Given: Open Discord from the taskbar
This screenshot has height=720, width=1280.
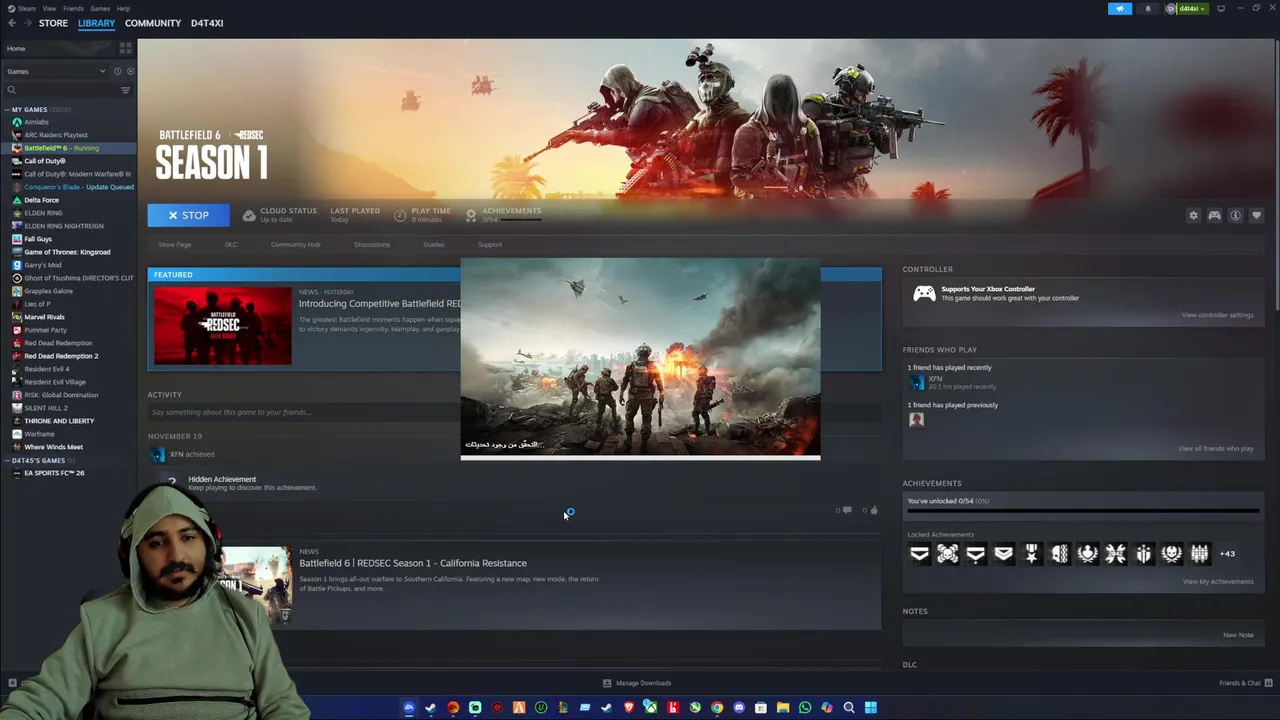Looking at the screenshot, I should tap(739, 707).
